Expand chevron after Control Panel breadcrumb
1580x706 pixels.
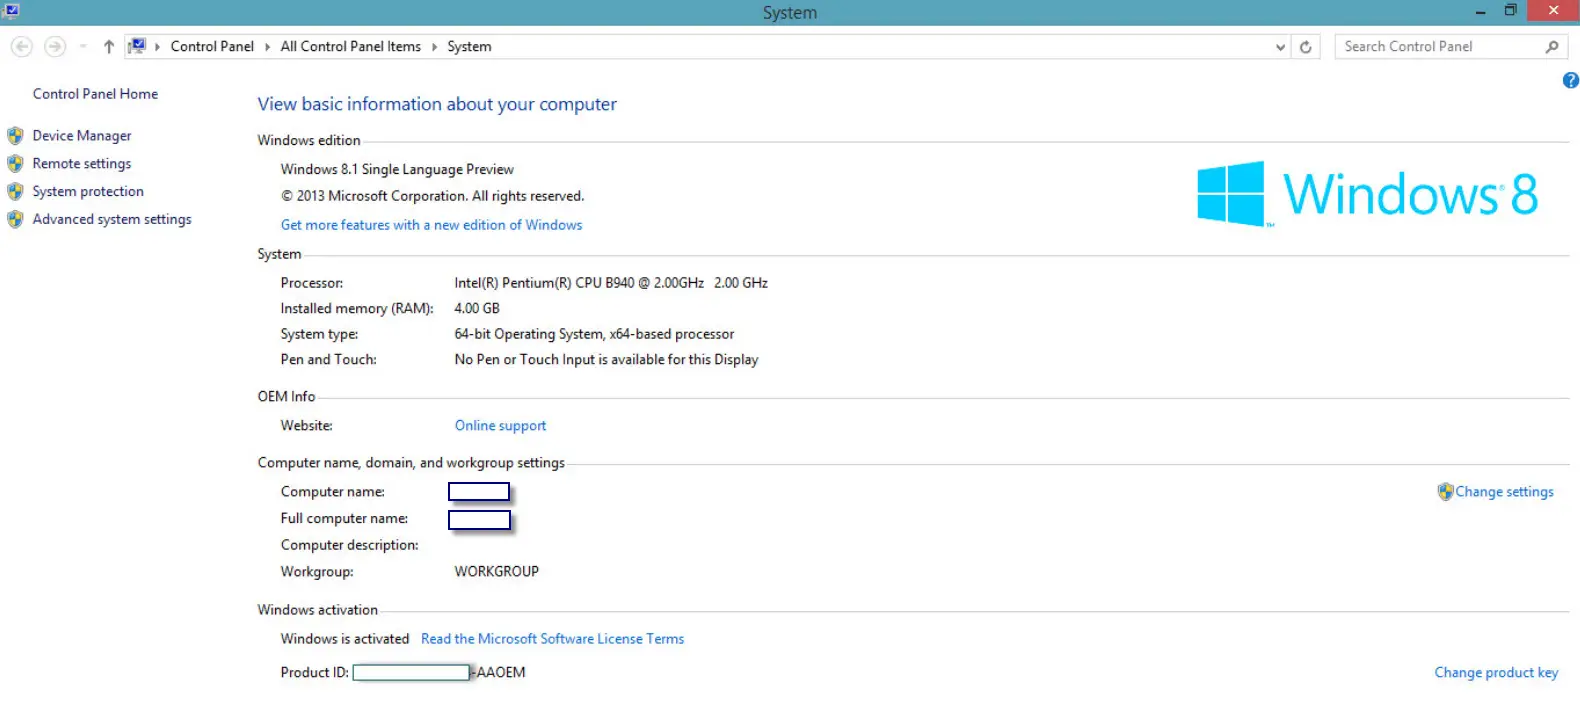tap(267, 47)
